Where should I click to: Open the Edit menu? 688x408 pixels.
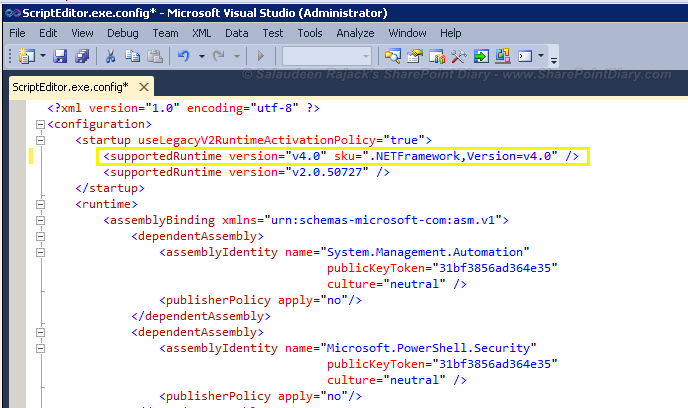[48, 33]
